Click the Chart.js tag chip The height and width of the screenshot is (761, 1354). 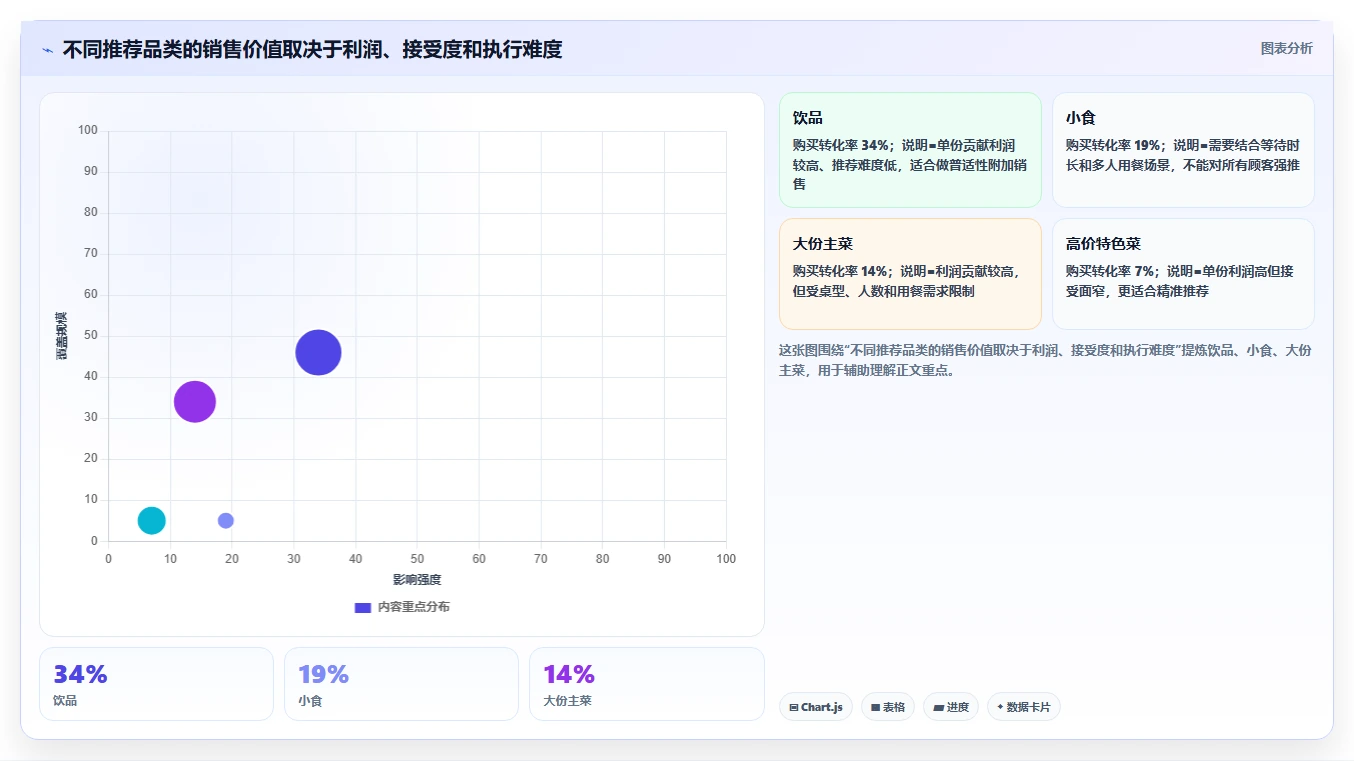pyautogui.click(x=816, y=707)
